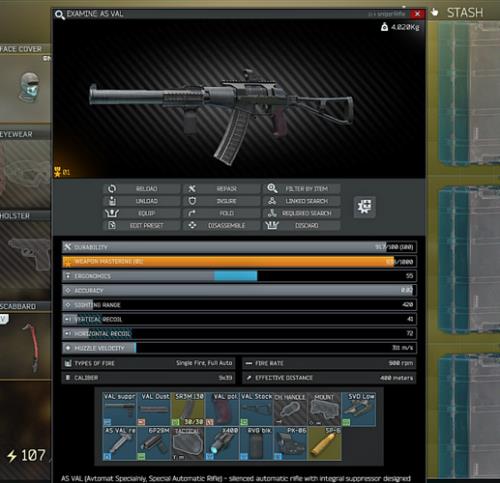
Task: Click the orange Weapon Mastering progress bar
Action: pyautogui.click(x=239, y=262)
